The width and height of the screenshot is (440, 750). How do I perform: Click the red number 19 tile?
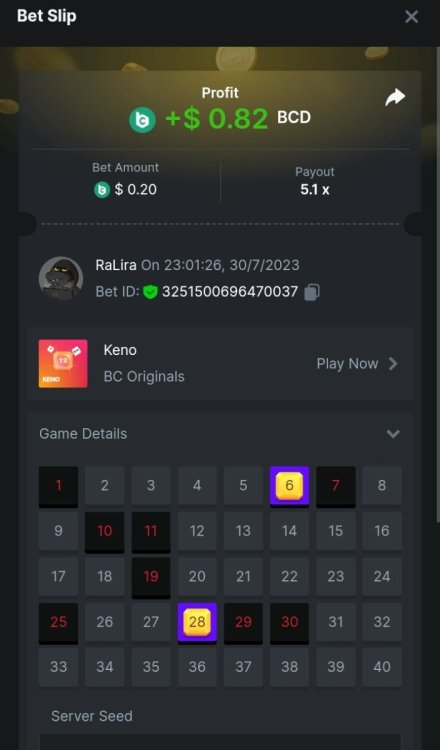tap(151, 577)
